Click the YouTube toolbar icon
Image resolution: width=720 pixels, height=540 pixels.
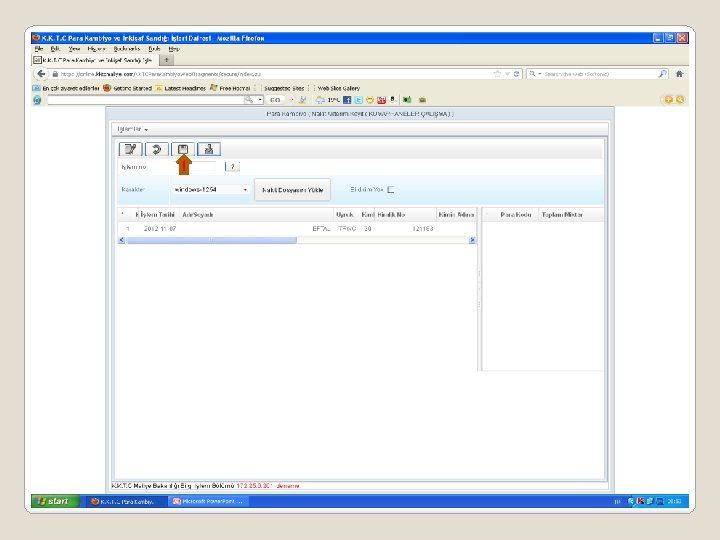pyautogui.click(x=381, y=100)
